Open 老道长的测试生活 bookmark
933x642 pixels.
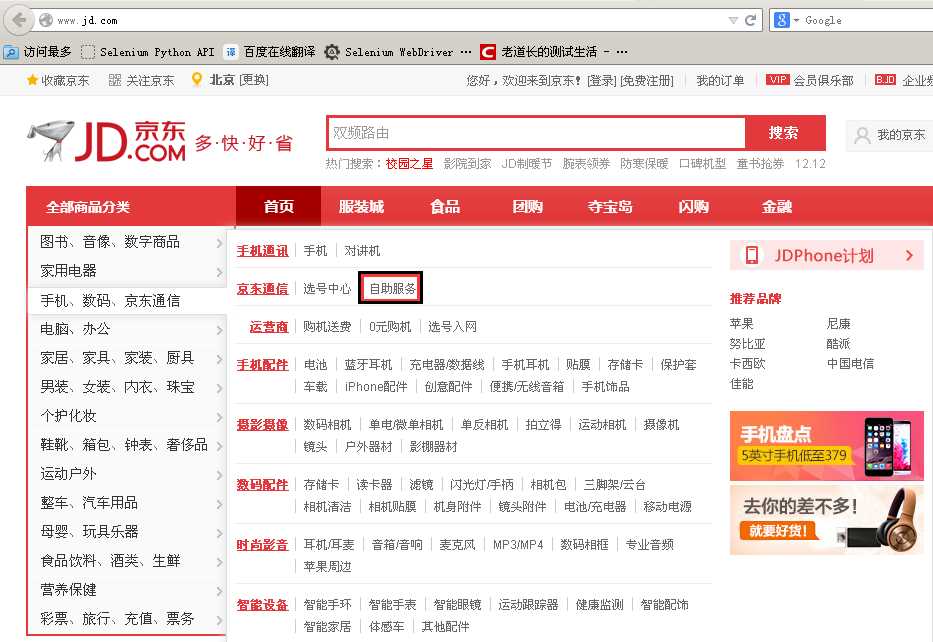click(x=553, y=52)
